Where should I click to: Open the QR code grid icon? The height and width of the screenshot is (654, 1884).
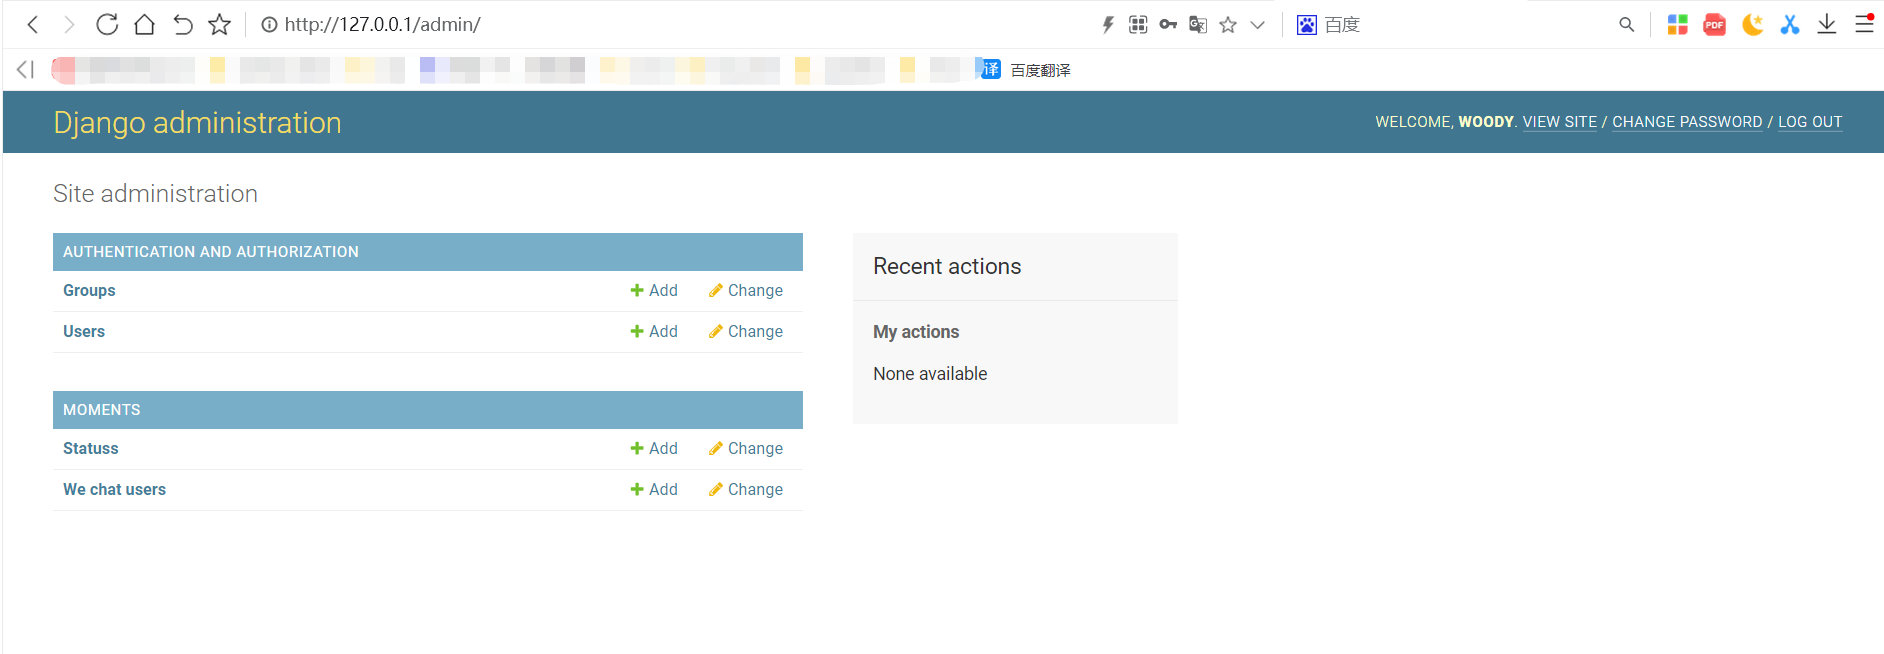[1138, 25]
